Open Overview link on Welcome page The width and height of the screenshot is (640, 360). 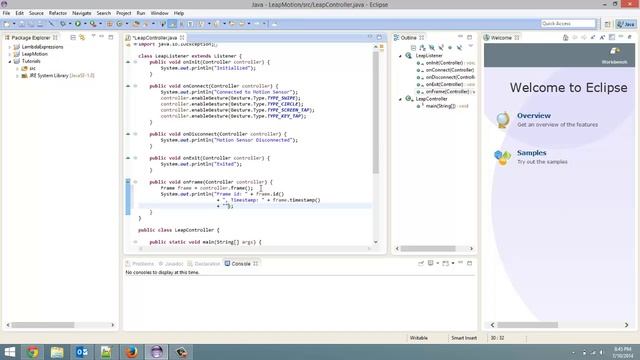[x=533, y=116]
